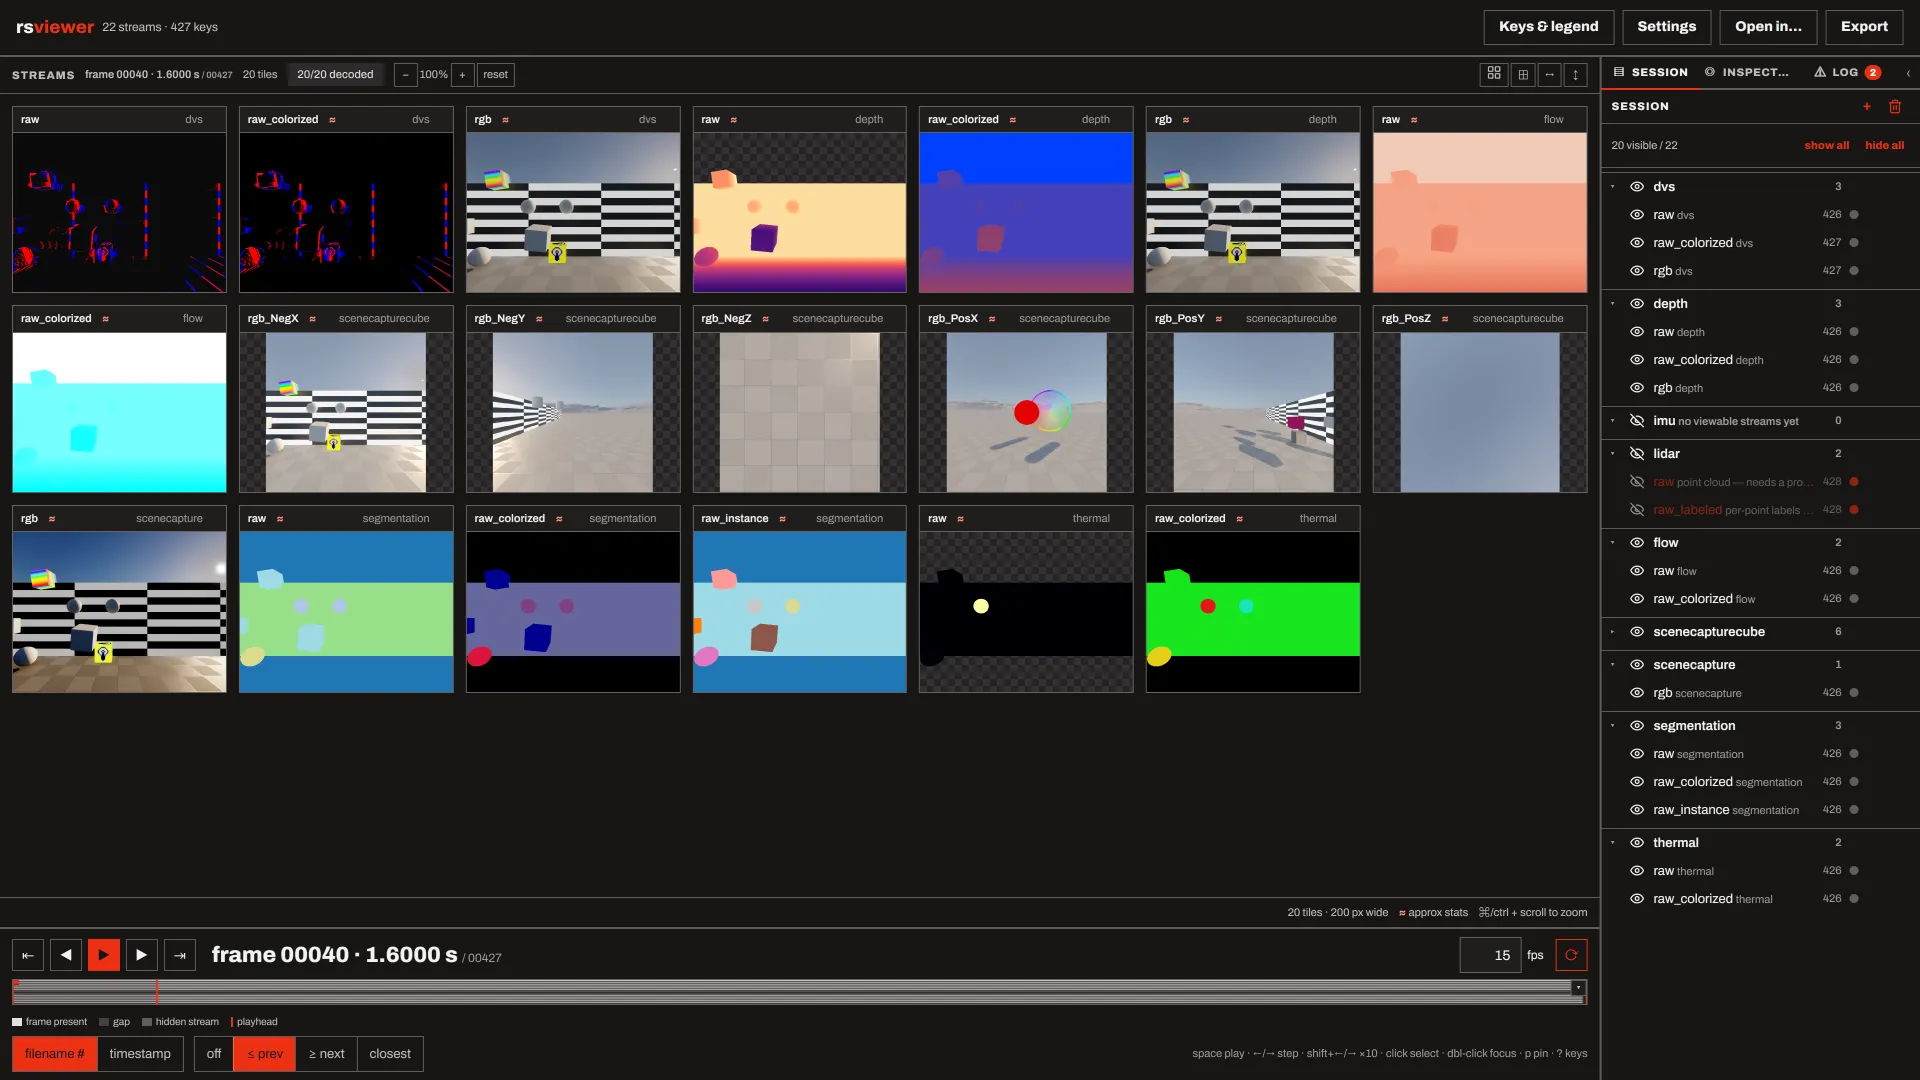Collapse the right side panel
1920x1080 pixels.
pyautogui.click(x=1908, y=72)
